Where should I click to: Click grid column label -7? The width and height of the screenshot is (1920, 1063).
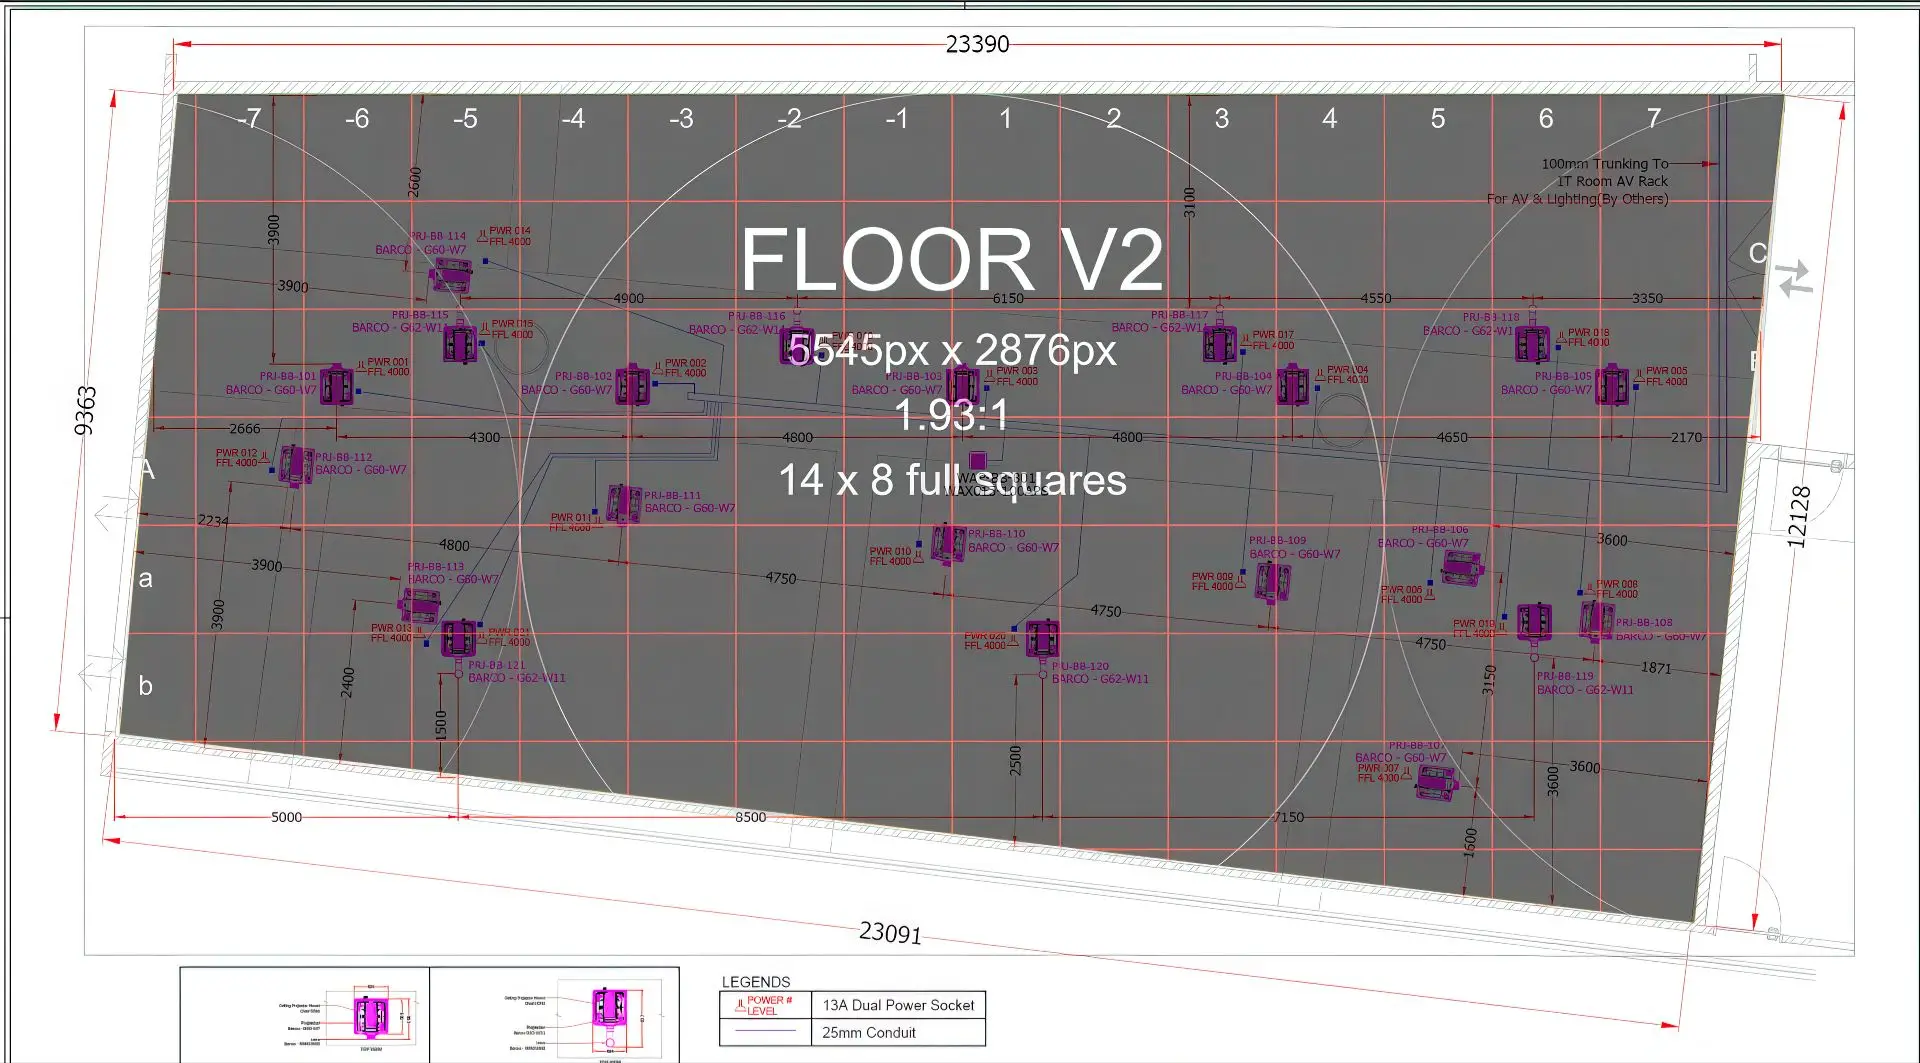(249, 119)
